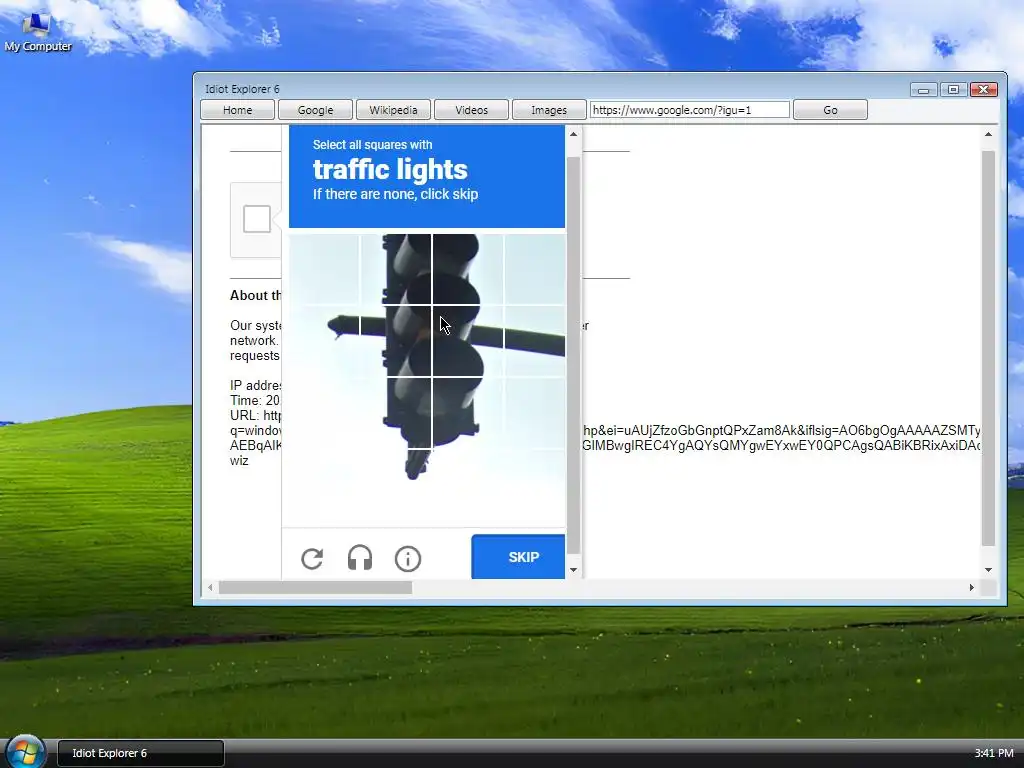Maximize the Idiot Explorer 6 window
The height and width of the screenshot is (768, 1024).
(x=953, y=89)
